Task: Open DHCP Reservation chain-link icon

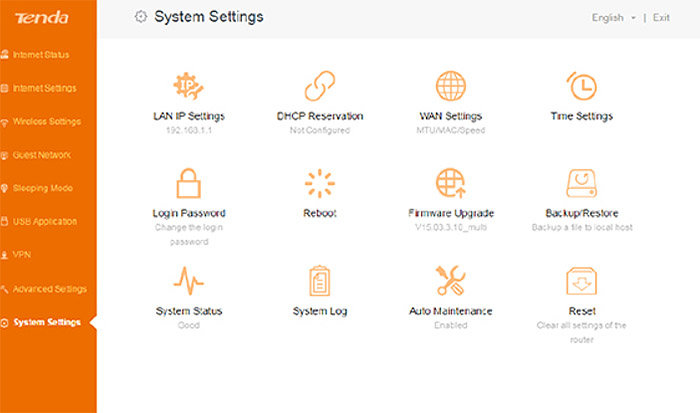Action: coord(320,86)
